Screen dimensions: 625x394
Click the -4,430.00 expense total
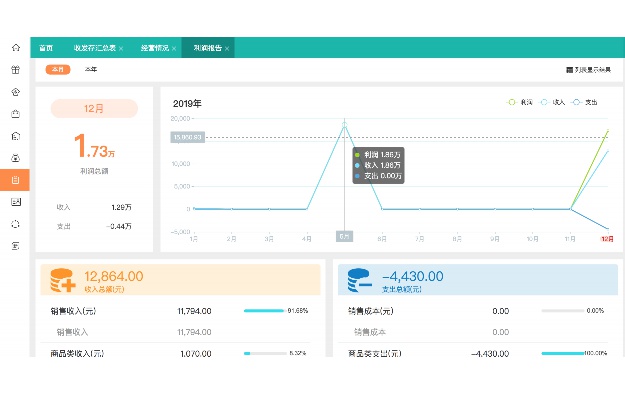point(413,276)
